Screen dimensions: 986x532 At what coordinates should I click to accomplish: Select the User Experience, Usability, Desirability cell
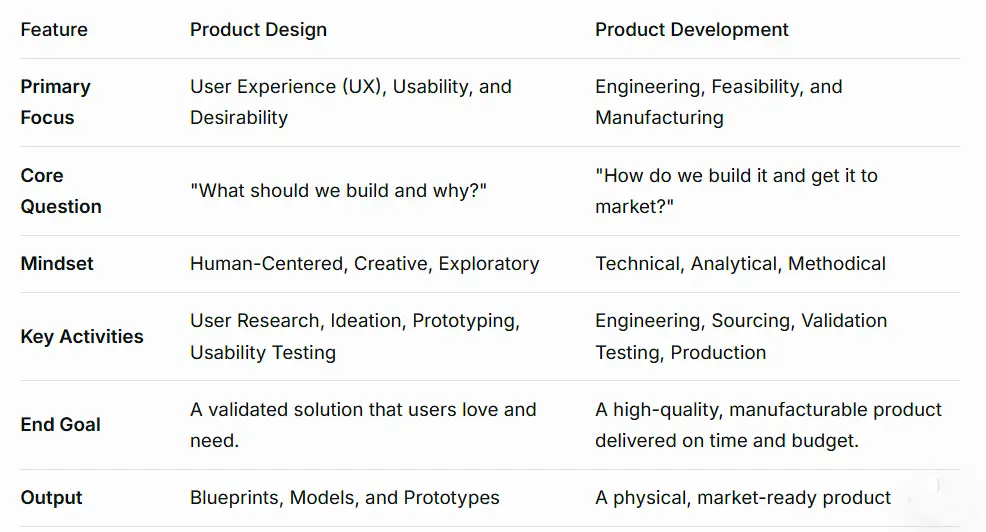350,102
